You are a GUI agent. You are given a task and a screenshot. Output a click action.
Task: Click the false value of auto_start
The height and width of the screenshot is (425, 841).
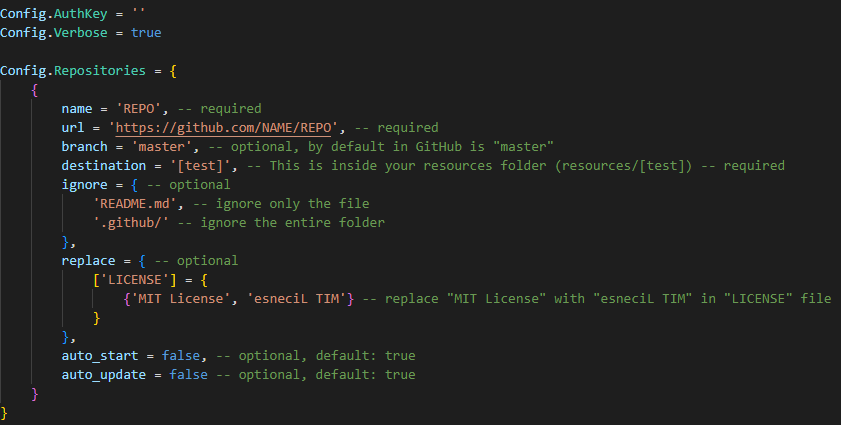click(x=181, y=356)
